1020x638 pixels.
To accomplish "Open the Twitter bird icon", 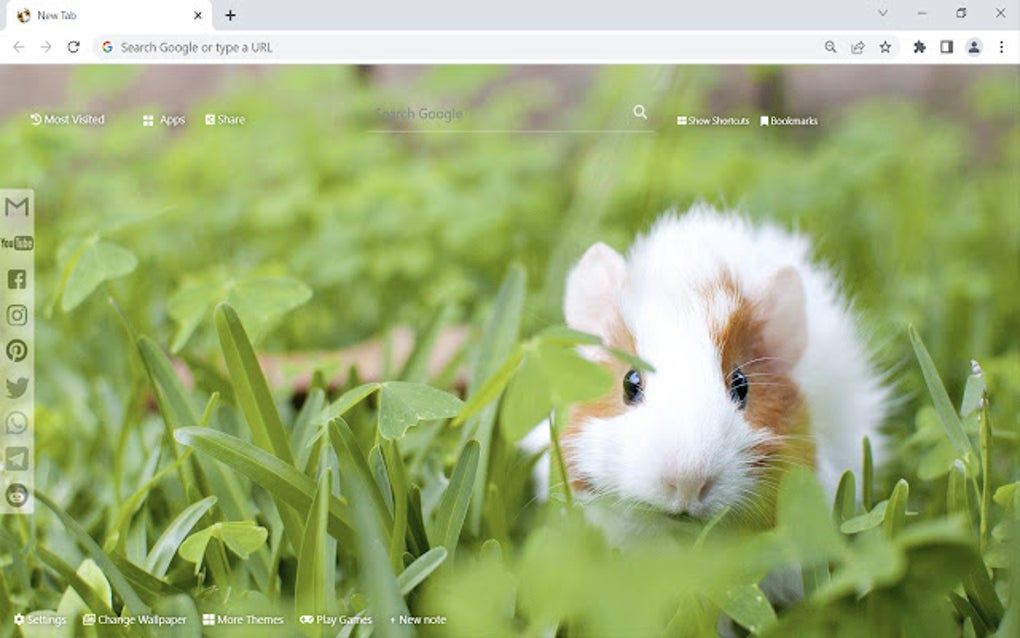I will point(17,387).
